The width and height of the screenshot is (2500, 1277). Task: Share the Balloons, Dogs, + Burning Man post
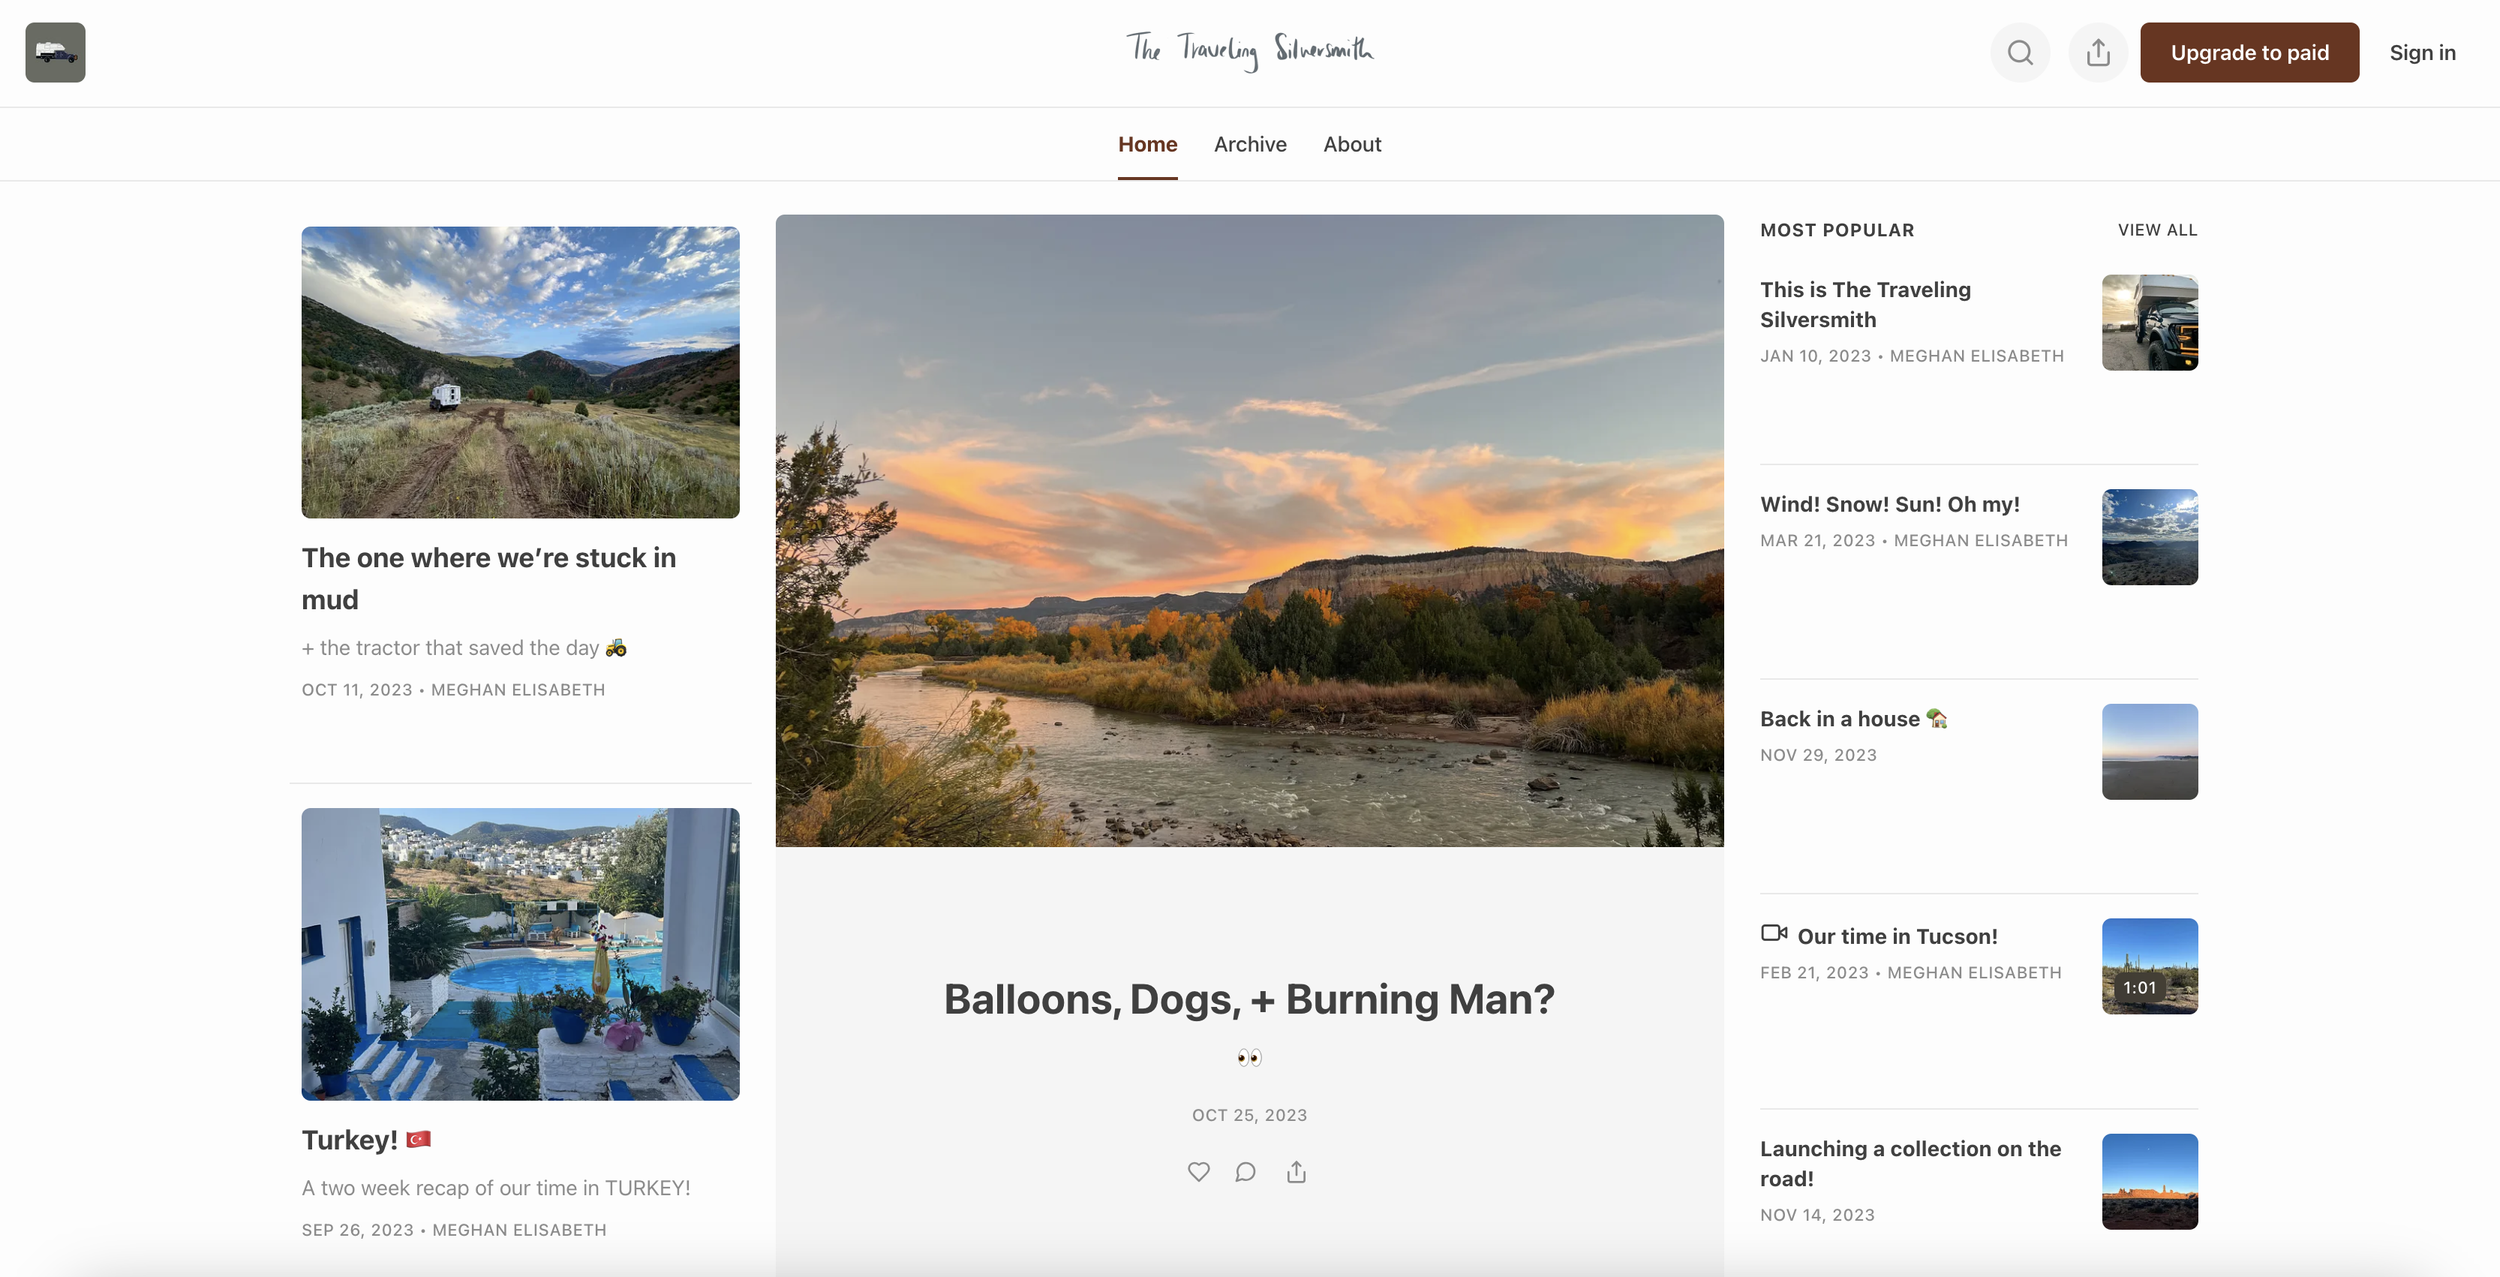tap(1296, 1171)
